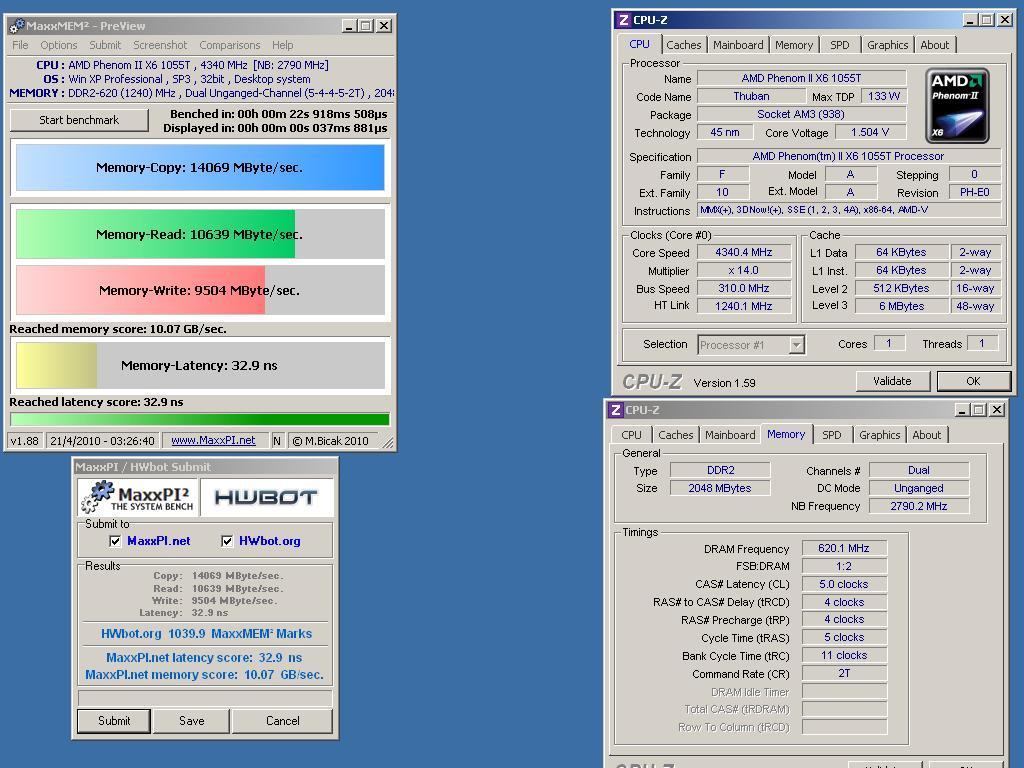
Task: Click the Command Rate 2T value
Action: click(x=844, y=673)
